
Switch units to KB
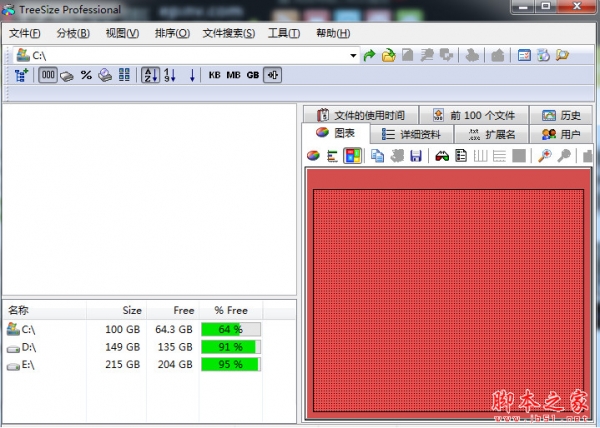click(x=214, y=75)
